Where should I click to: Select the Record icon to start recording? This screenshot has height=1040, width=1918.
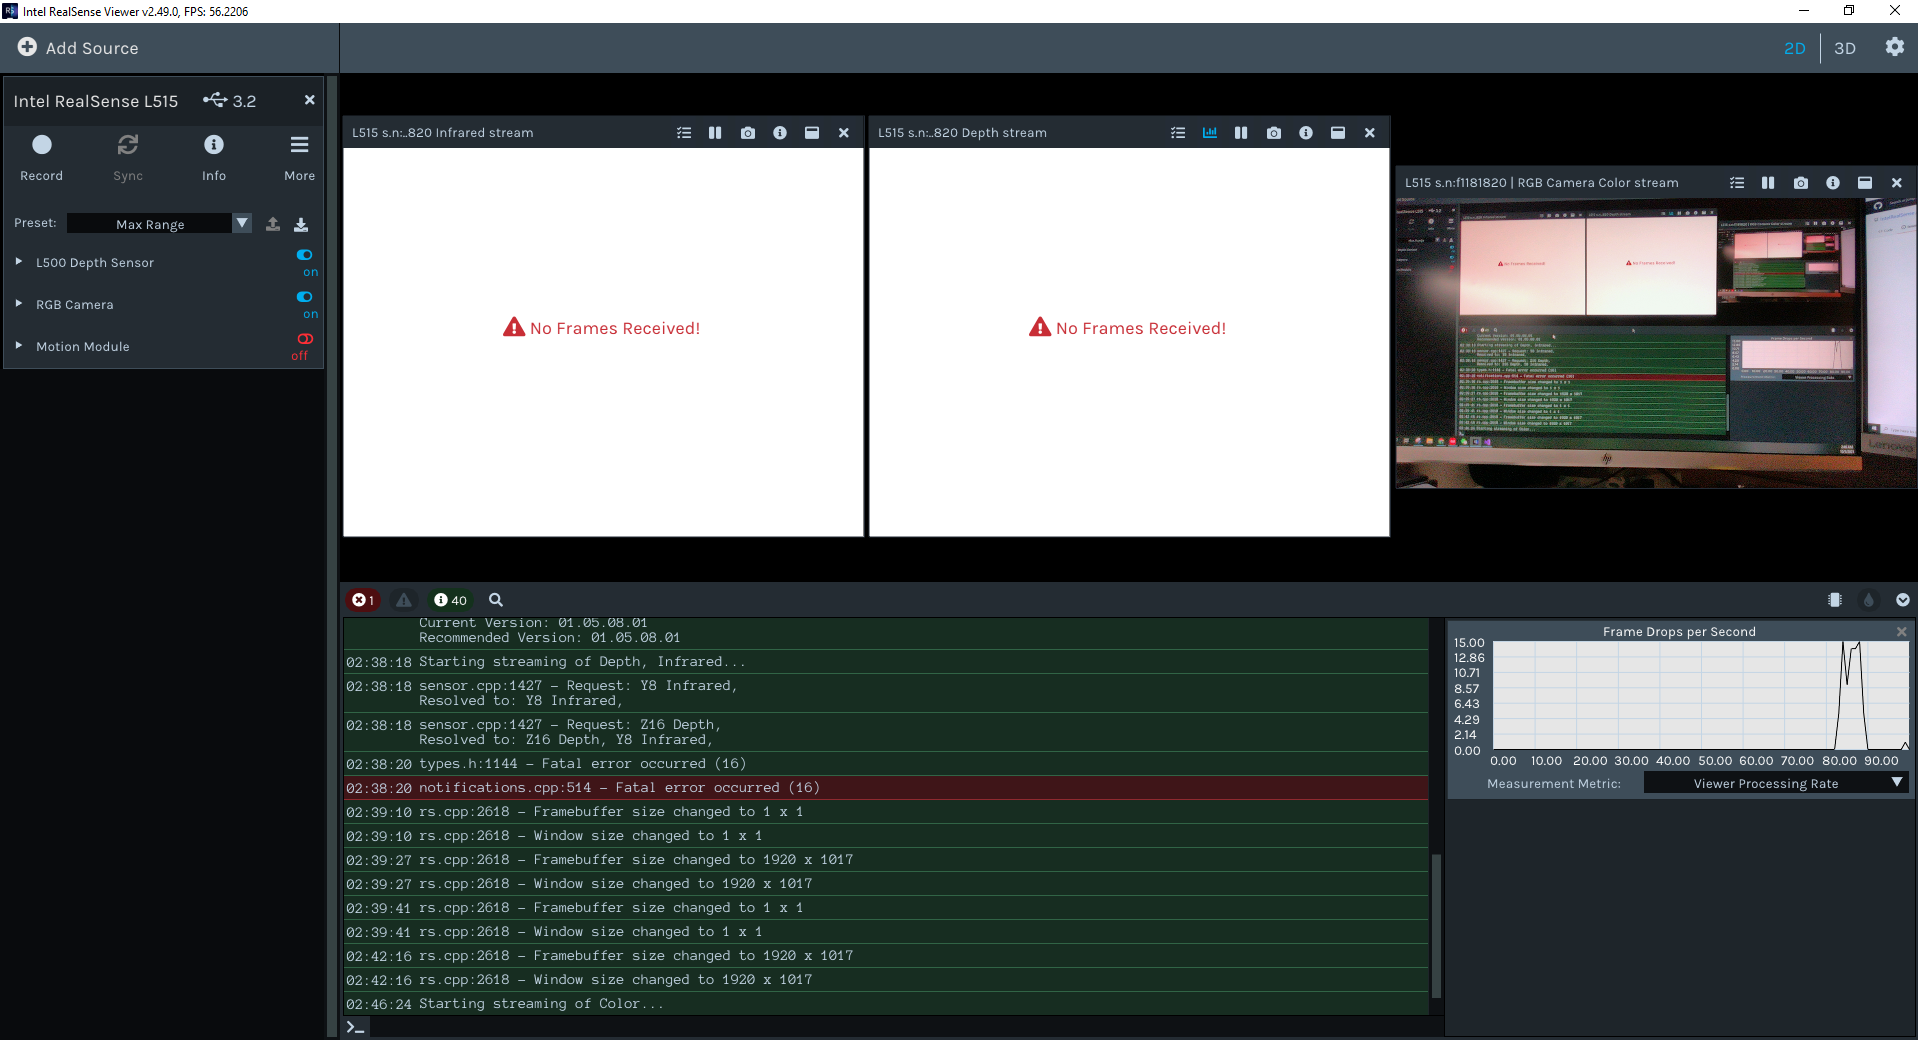point(41,144)
